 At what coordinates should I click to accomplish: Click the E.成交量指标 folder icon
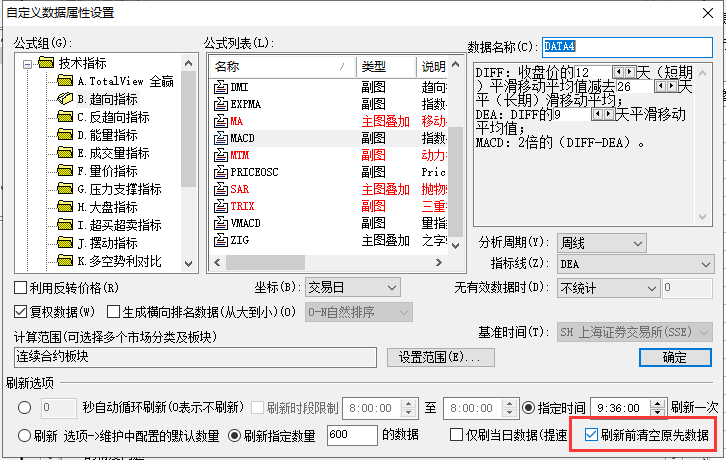tap(65, 153)
